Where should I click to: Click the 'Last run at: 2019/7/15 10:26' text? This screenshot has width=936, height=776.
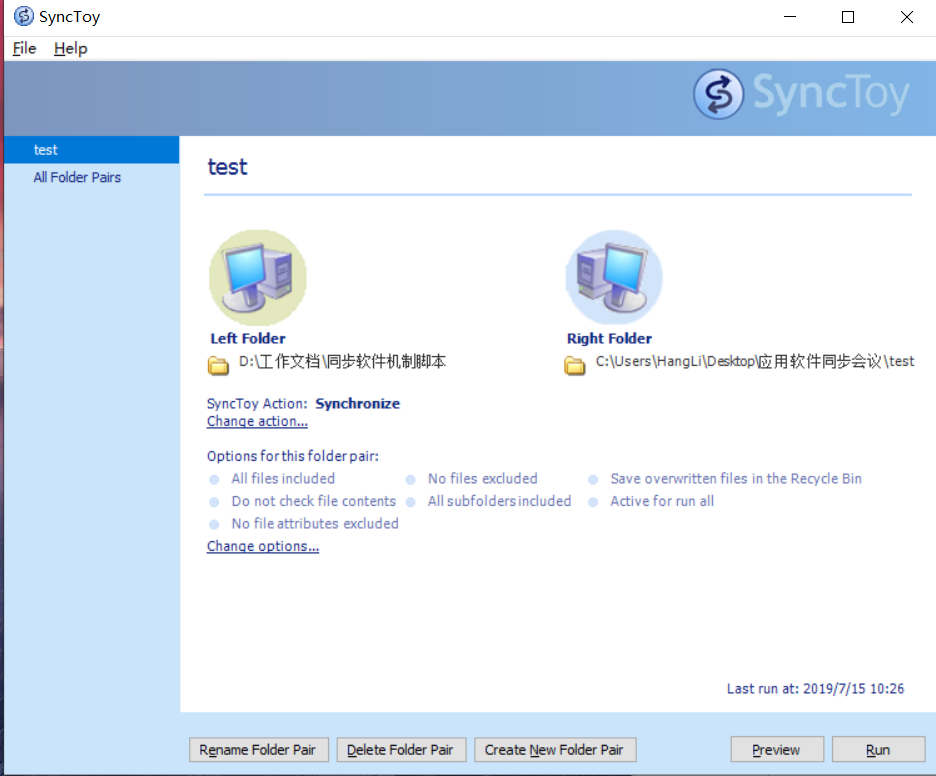click(815, 689)
